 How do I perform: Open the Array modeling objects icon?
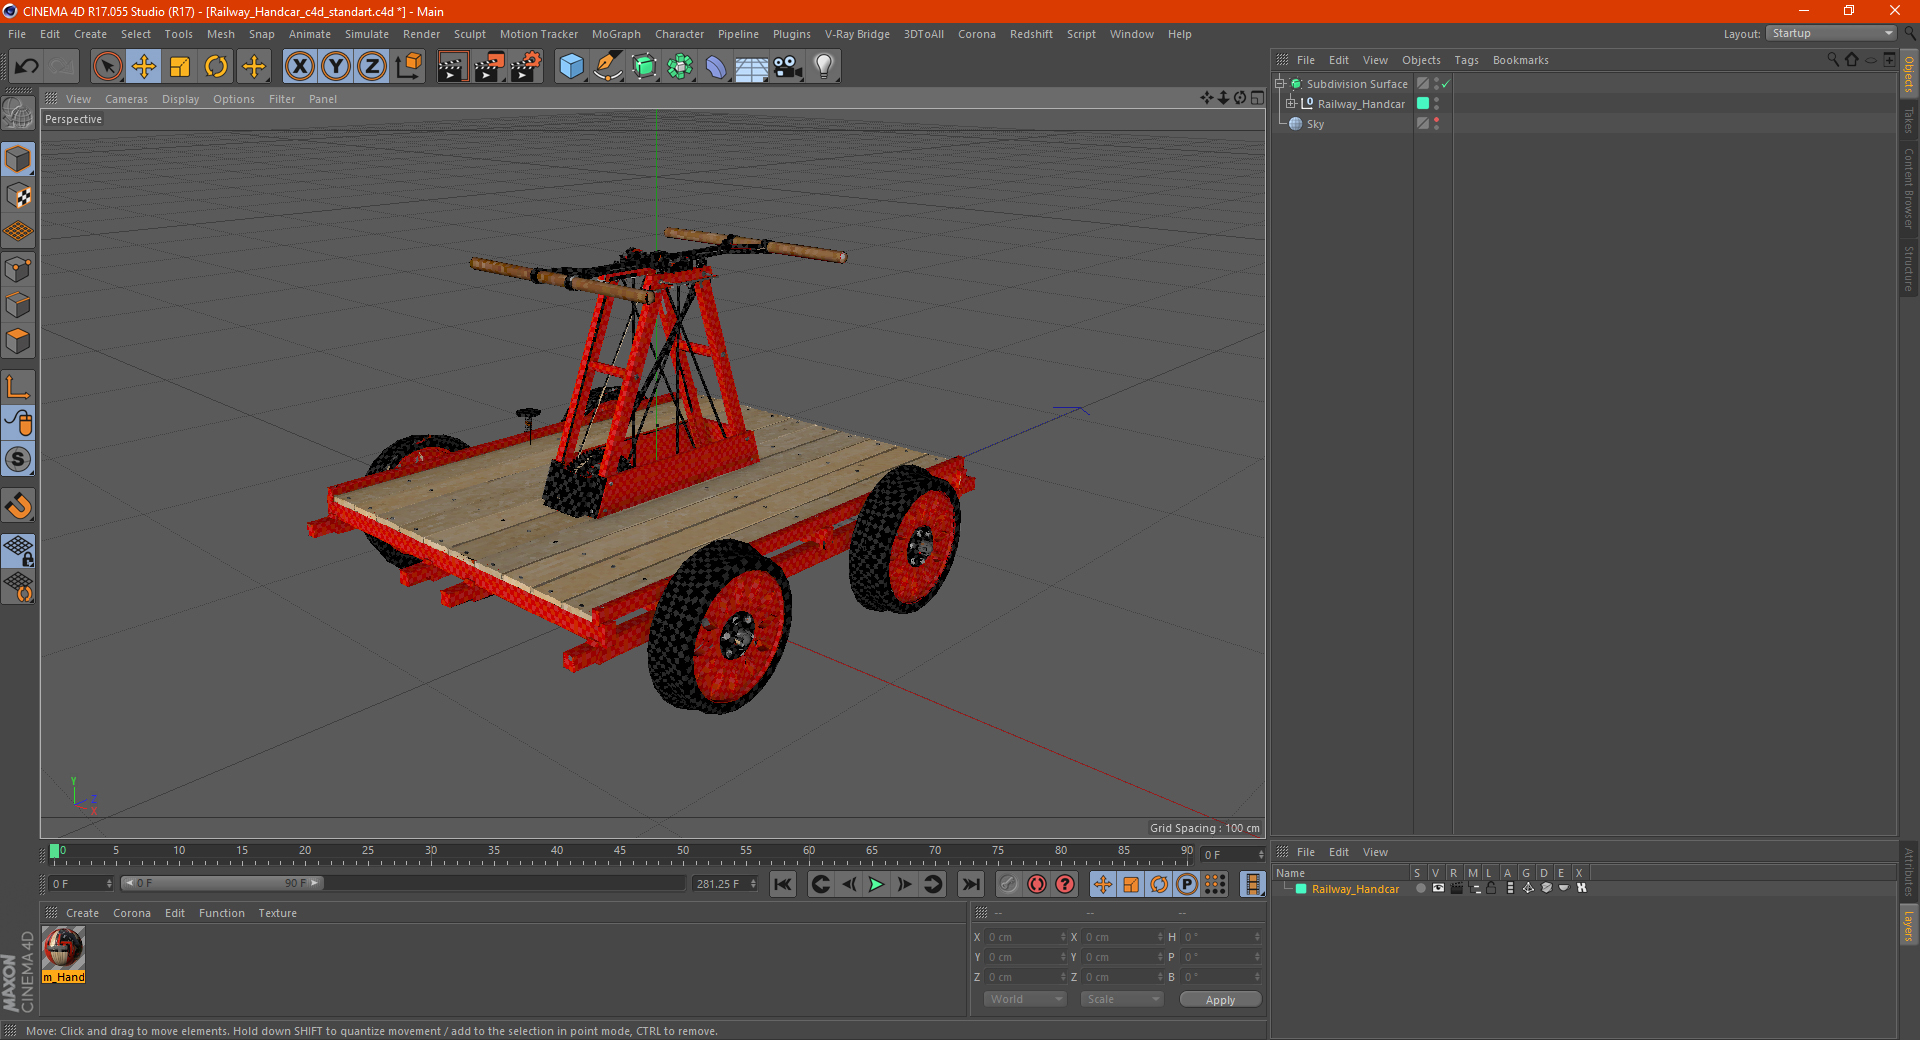point(680,67)
